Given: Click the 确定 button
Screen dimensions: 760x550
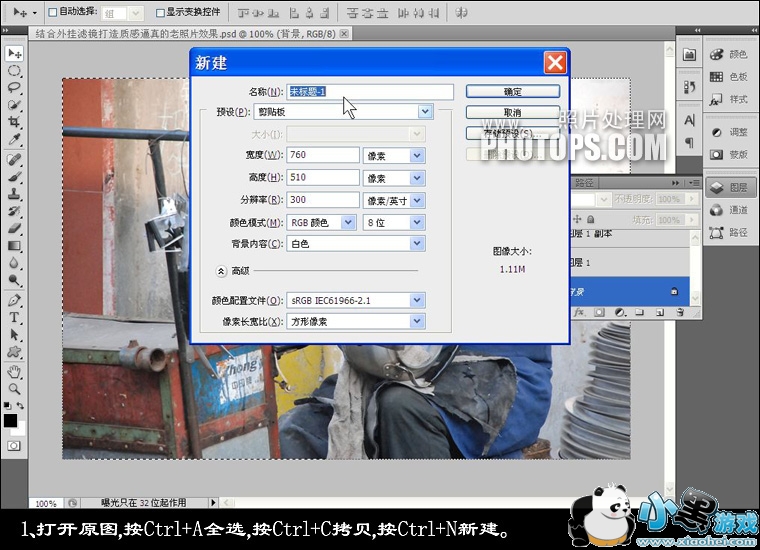Looking at the screenshot, I should tap(511, 91).
